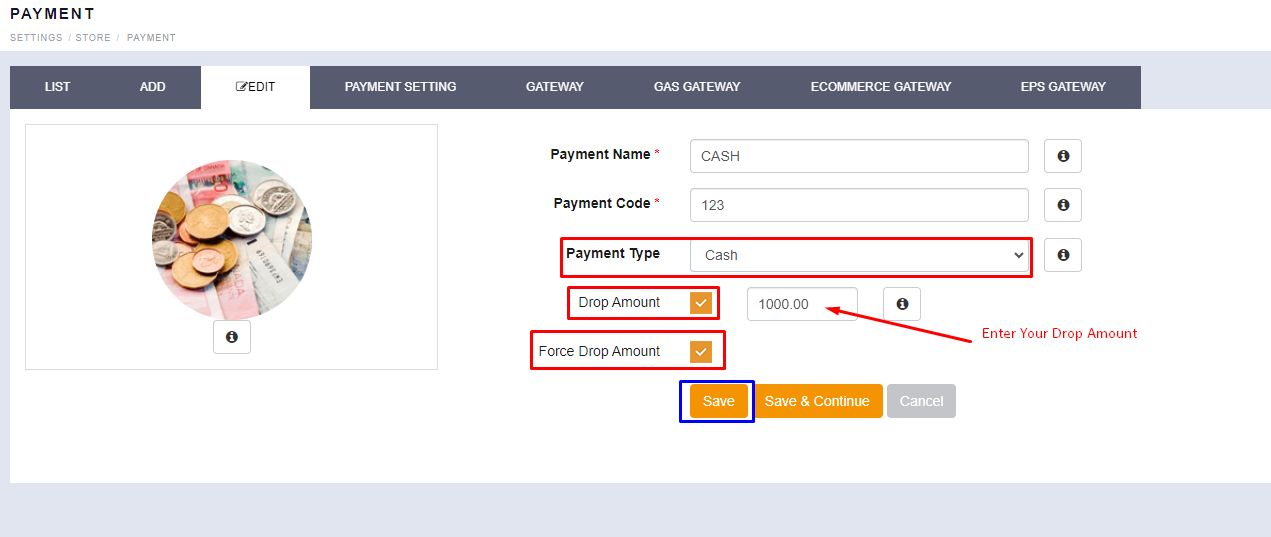Open the EPS Gateway tab
The width and height of the screenshot is (1271, 537).
pos(1062,87)
